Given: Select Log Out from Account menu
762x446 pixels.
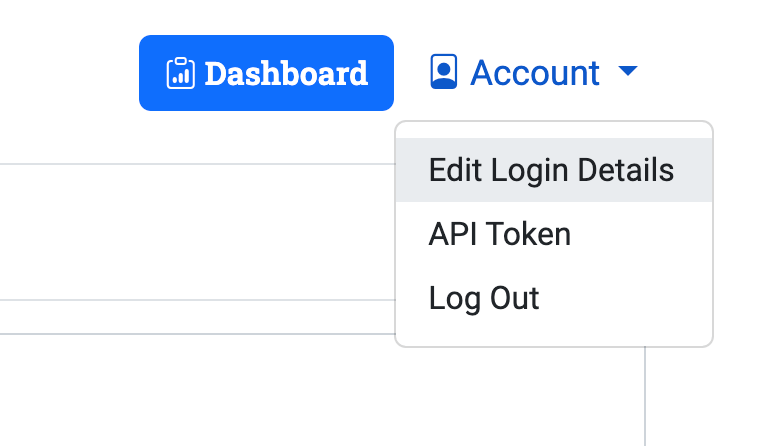Looking at the screenshot, I should [554, 298].
